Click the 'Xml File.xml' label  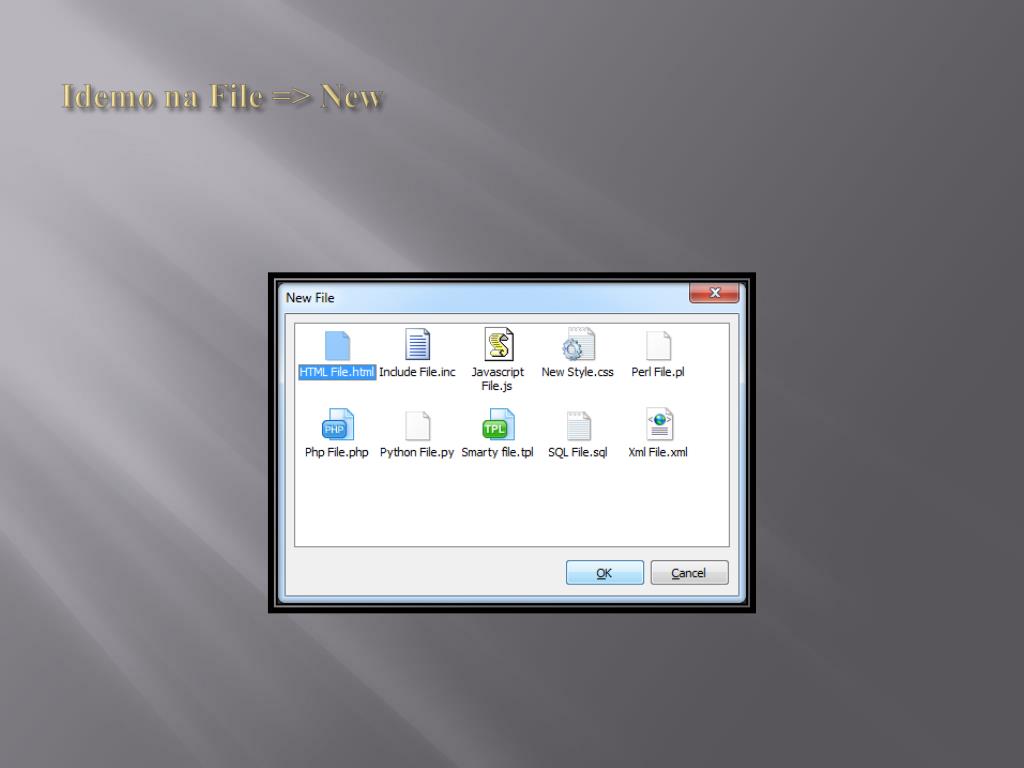[x=658, y=453]
